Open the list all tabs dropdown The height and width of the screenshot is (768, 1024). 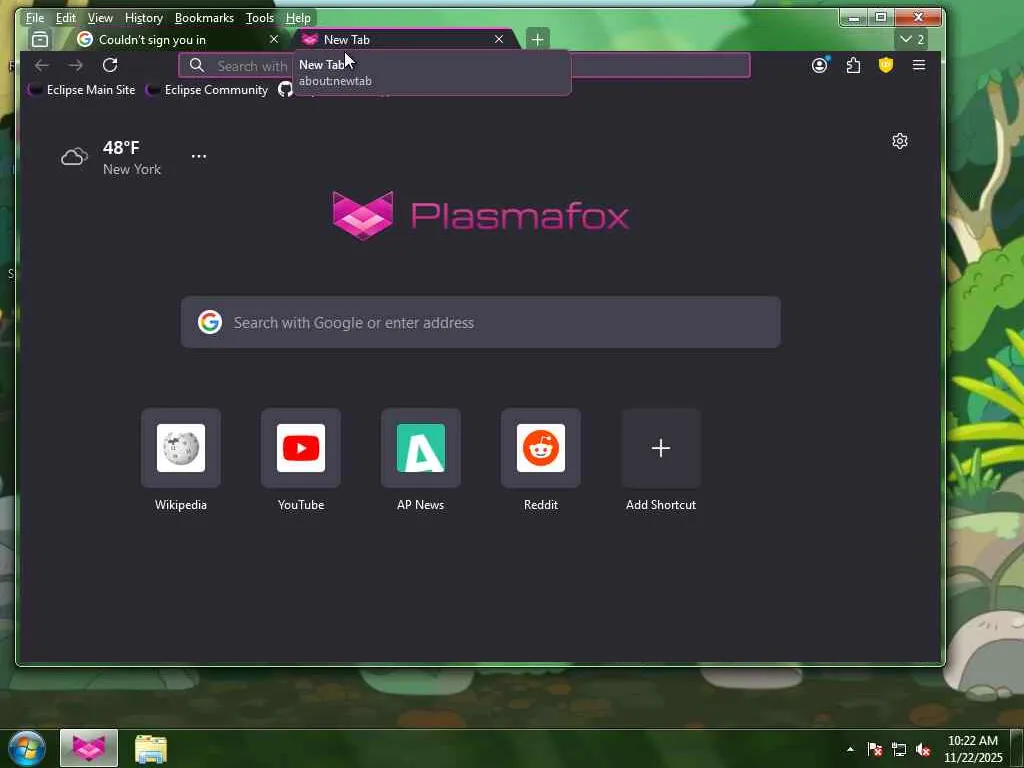tap(912, 40)
